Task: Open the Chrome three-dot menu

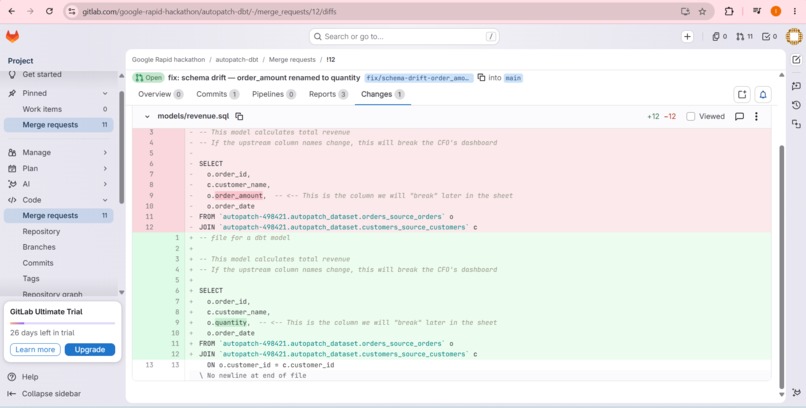Action: tap(795, 11)
